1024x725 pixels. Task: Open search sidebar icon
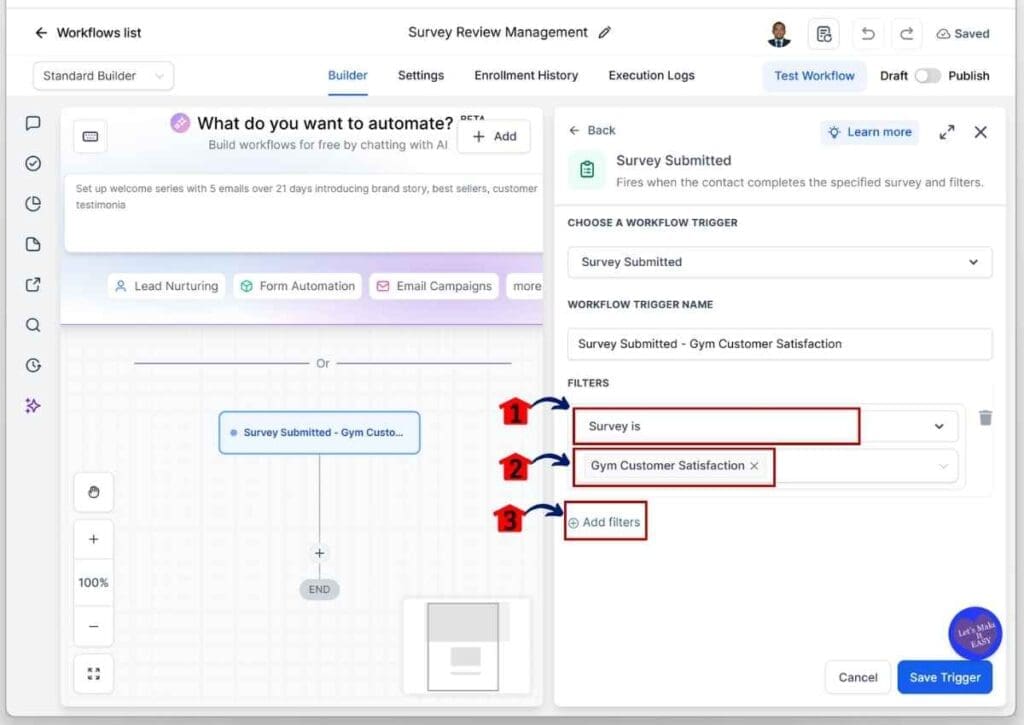[x=33, y=325]
